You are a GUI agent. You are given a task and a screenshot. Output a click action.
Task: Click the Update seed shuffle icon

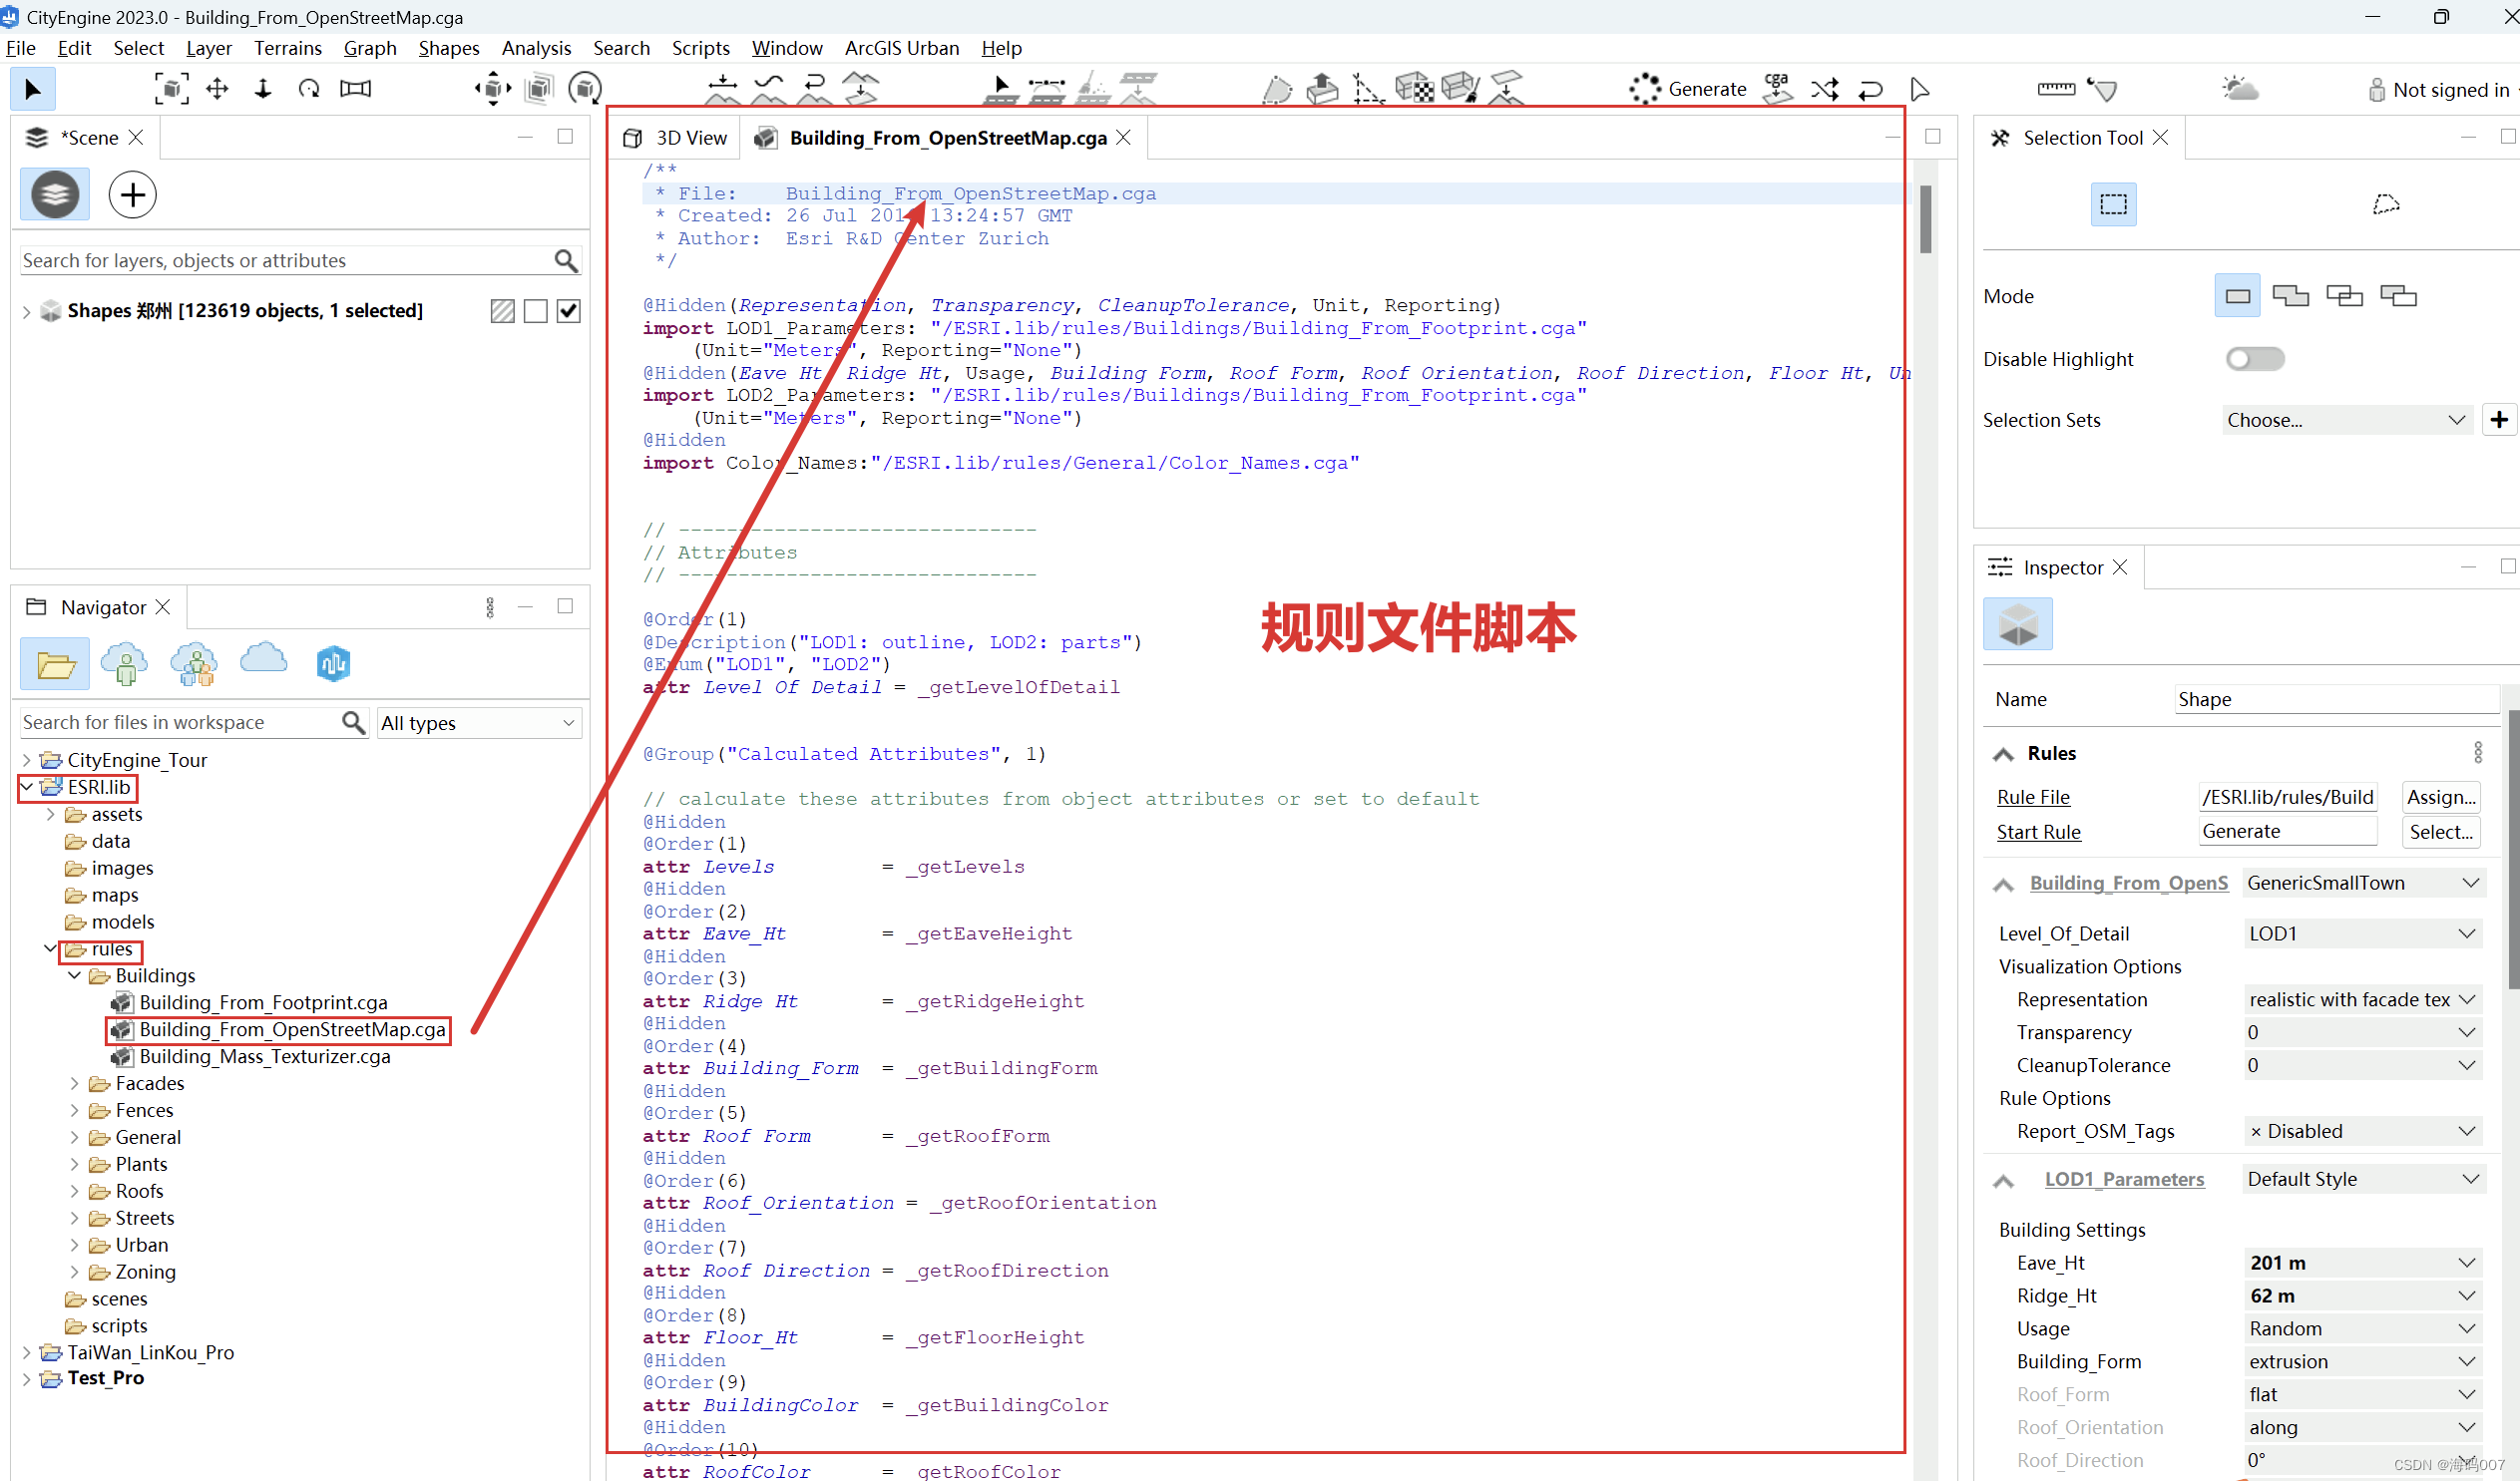click(x=1825, y=89)
